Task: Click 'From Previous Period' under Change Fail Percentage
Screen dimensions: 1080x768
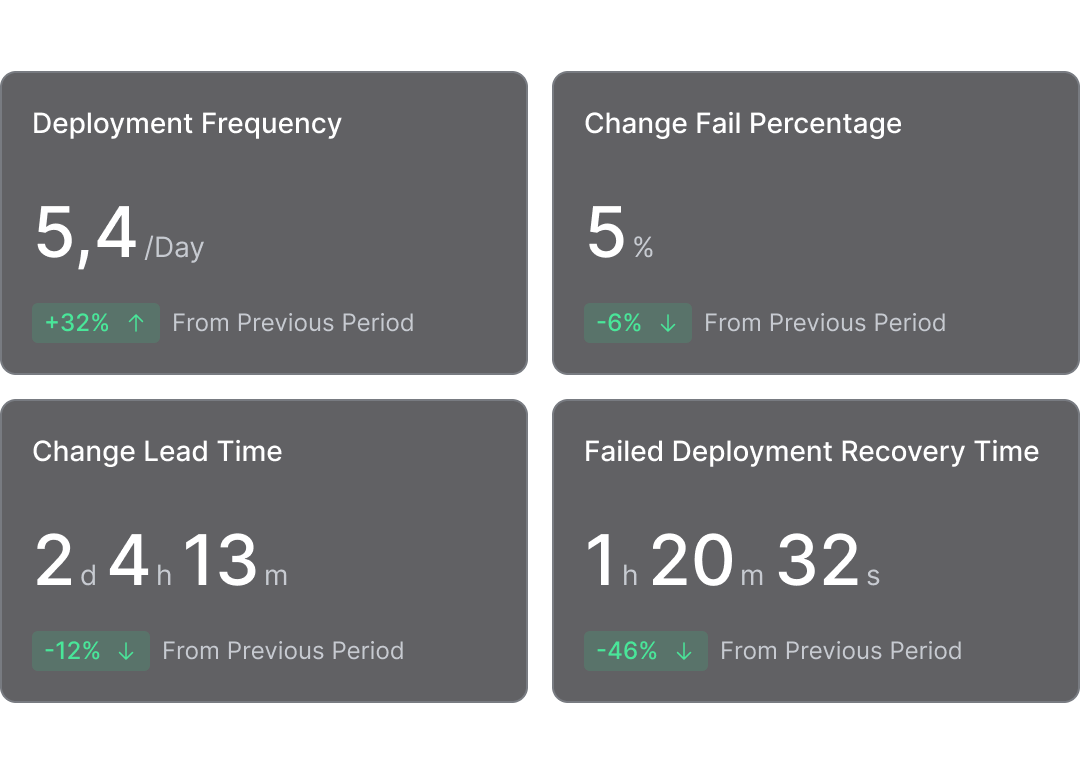Action: click(x=825, y=323)
